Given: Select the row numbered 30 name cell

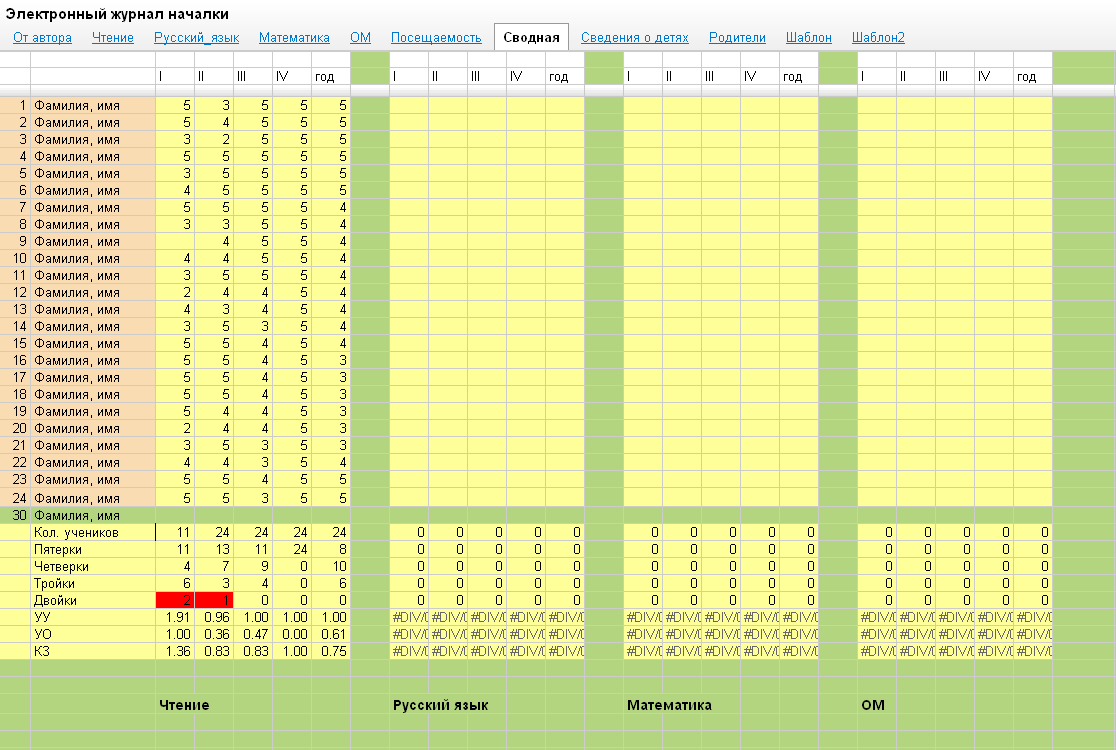Looking at the screenshot, I should [93, 516].
